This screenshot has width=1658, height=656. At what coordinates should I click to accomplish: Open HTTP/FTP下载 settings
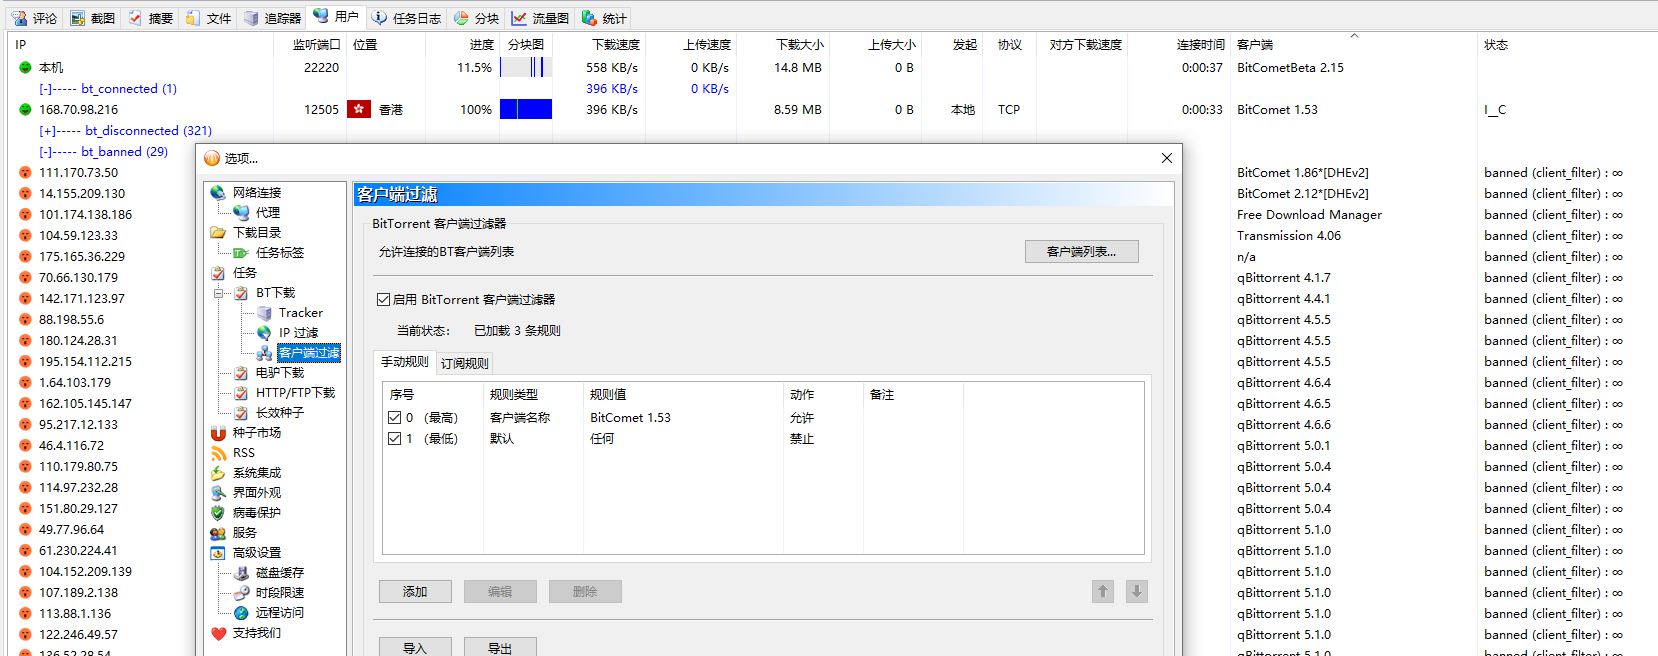pyautogui.click(x=295, y=393)
